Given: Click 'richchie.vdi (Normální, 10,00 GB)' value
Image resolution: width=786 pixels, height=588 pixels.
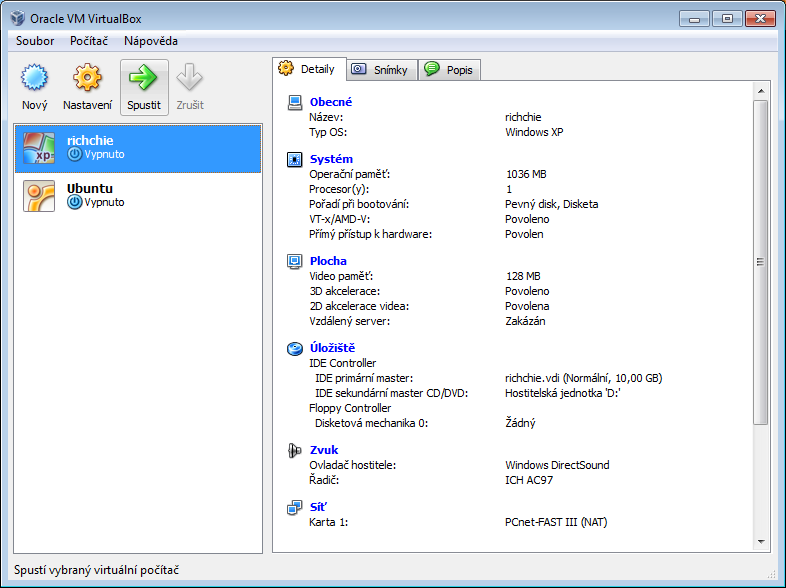Looking at the screenshot, I should (583, 378).
